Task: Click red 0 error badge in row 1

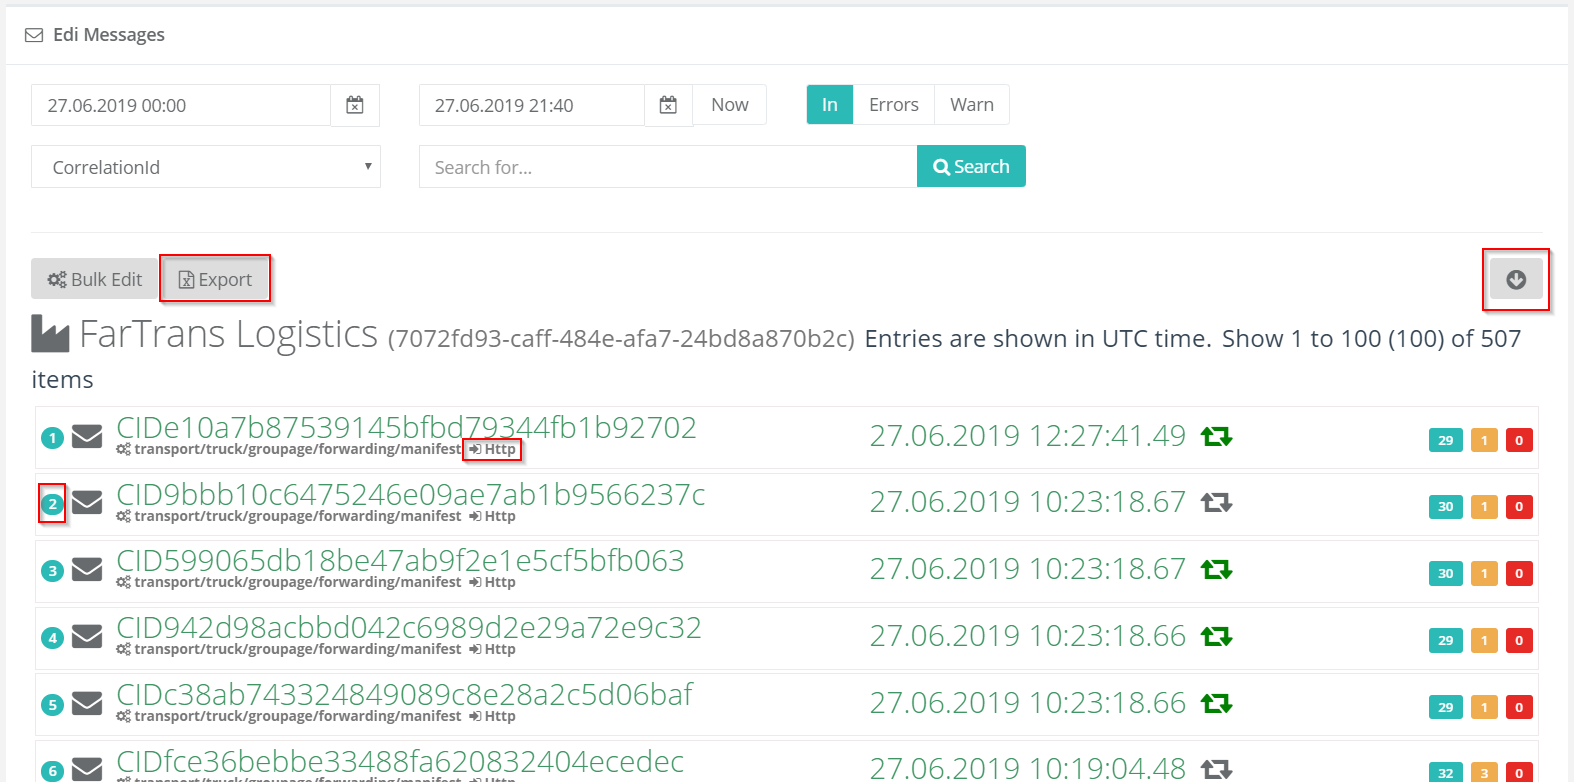Action: [x=1518, y=440]
